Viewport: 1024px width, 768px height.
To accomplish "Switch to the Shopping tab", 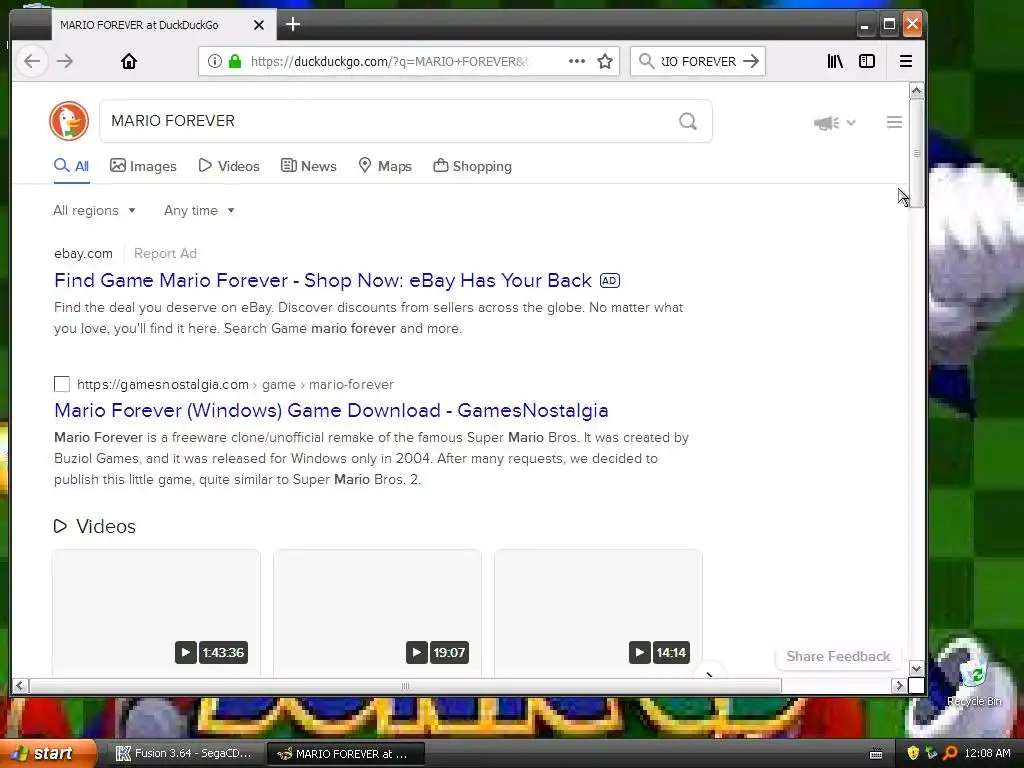I will point(472,166).
